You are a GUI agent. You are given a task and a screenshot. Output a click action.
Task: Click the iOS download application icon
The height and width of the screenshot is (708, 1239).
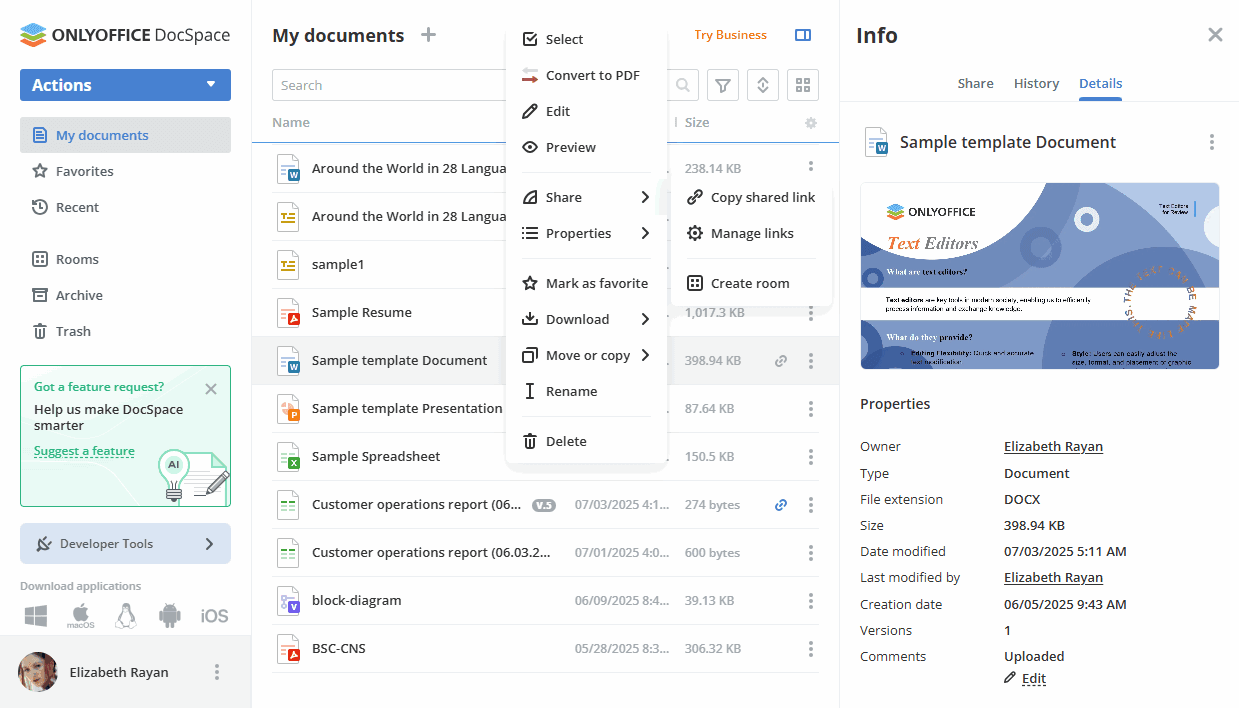click(215, 616)
